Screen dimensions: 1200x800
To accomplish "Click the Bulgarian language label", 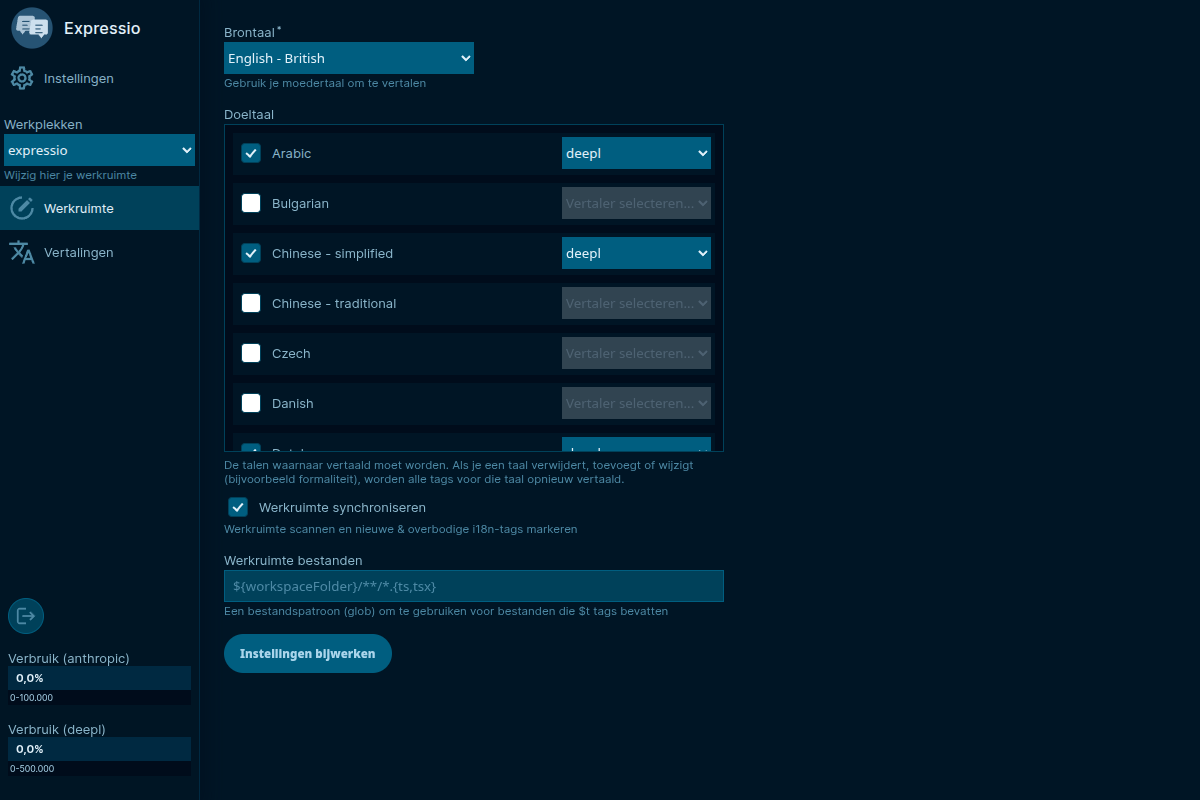I will (300, 203).
